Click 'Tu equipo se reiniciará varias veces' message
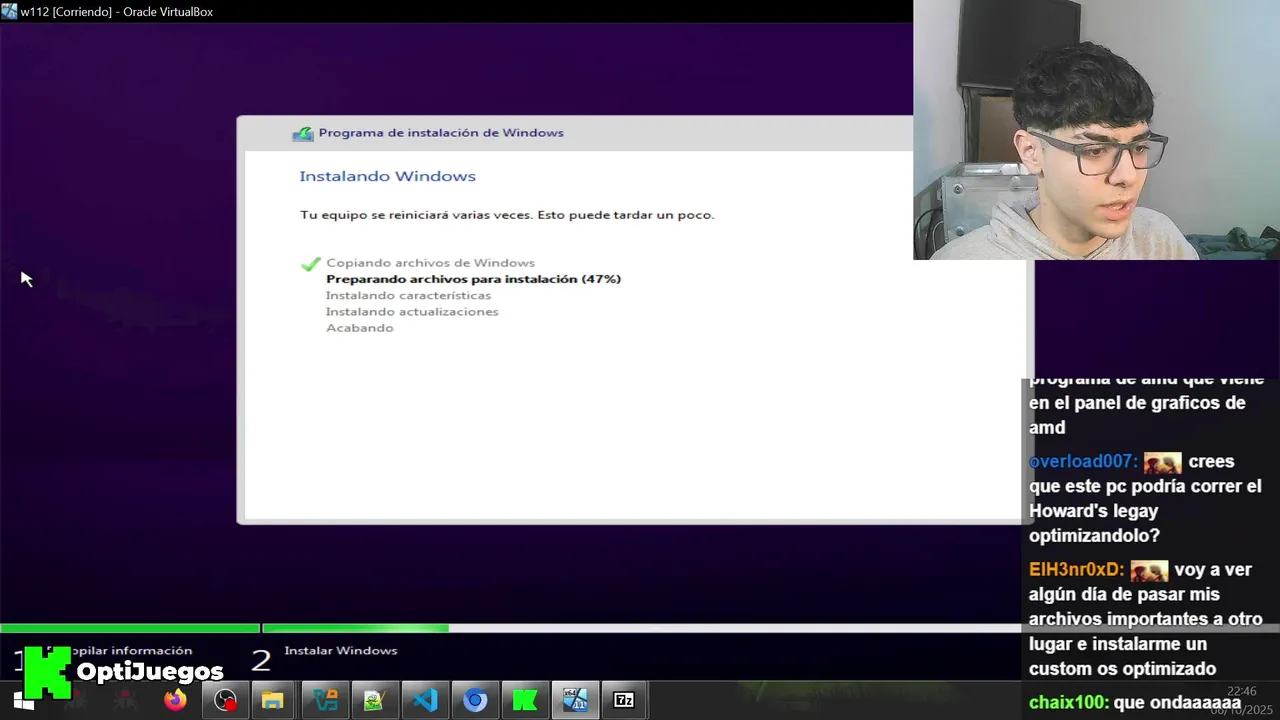 [x=507, y=215]
